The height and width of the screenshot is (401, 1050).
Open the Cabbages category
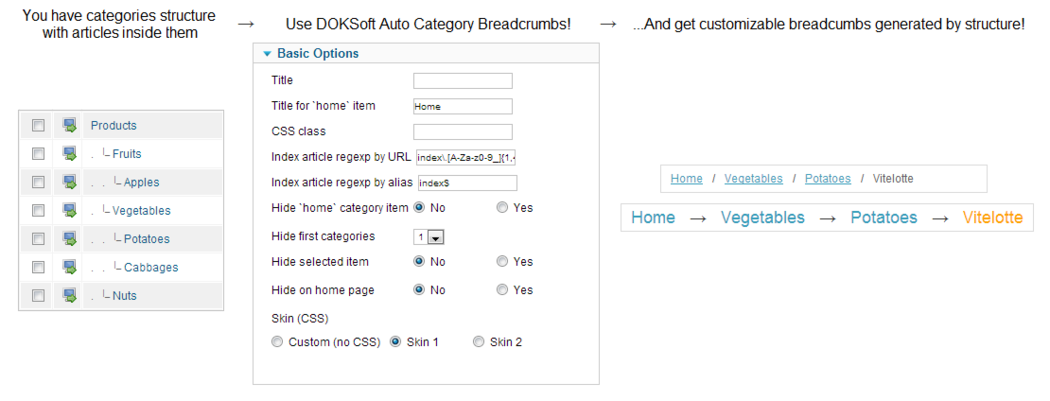151,267
